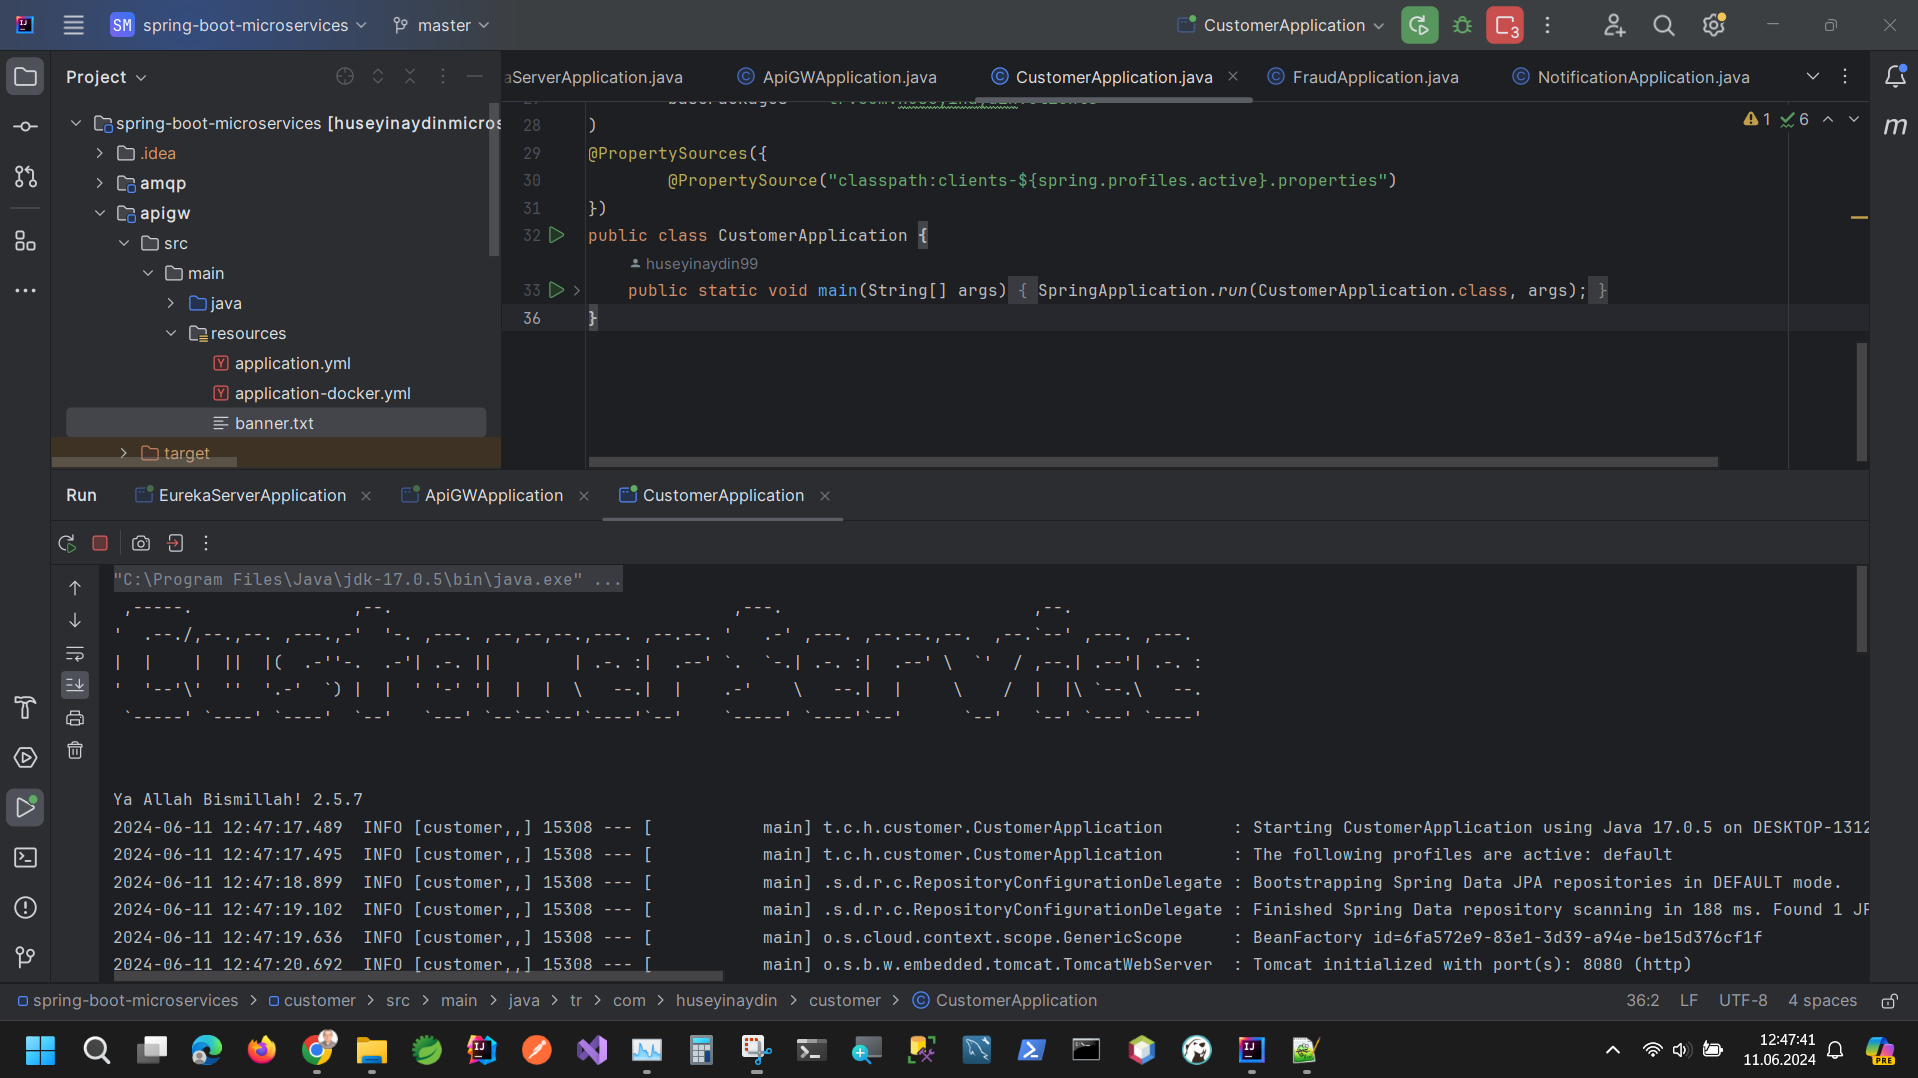Screen dimensions: 1918x1078
Task: Clear all console output trash icon
Action: click(75, 750)
